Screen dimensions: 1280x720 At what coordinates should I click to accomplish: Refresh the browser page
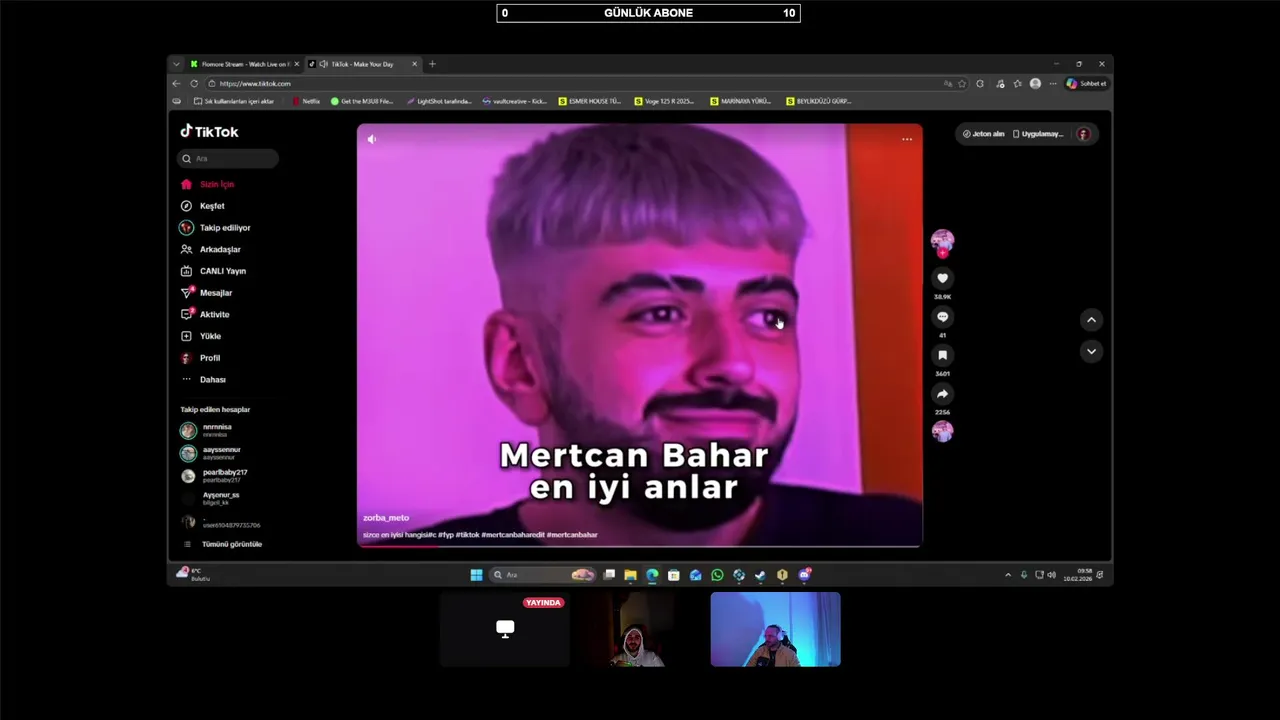tap(194, 84)
